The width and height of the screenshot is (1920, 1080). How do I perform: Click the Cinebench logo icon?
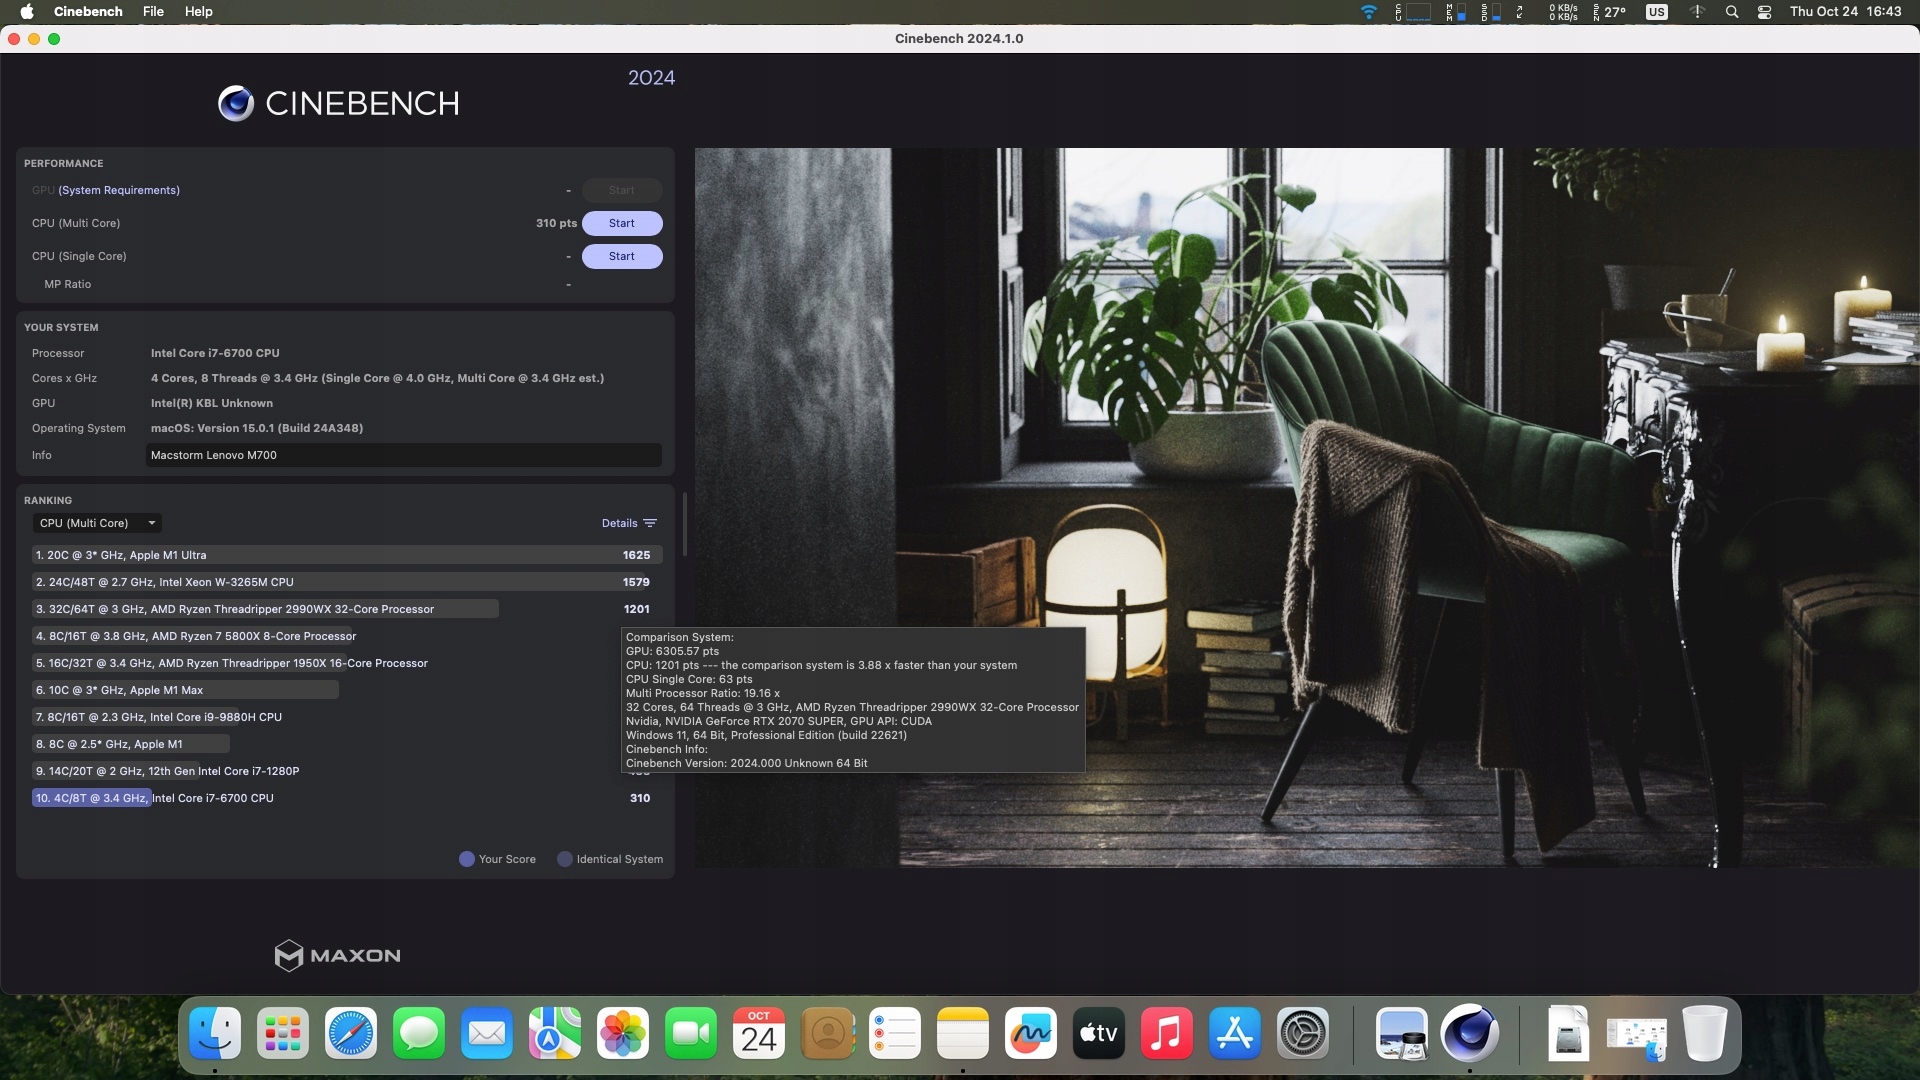click(236, 103)
